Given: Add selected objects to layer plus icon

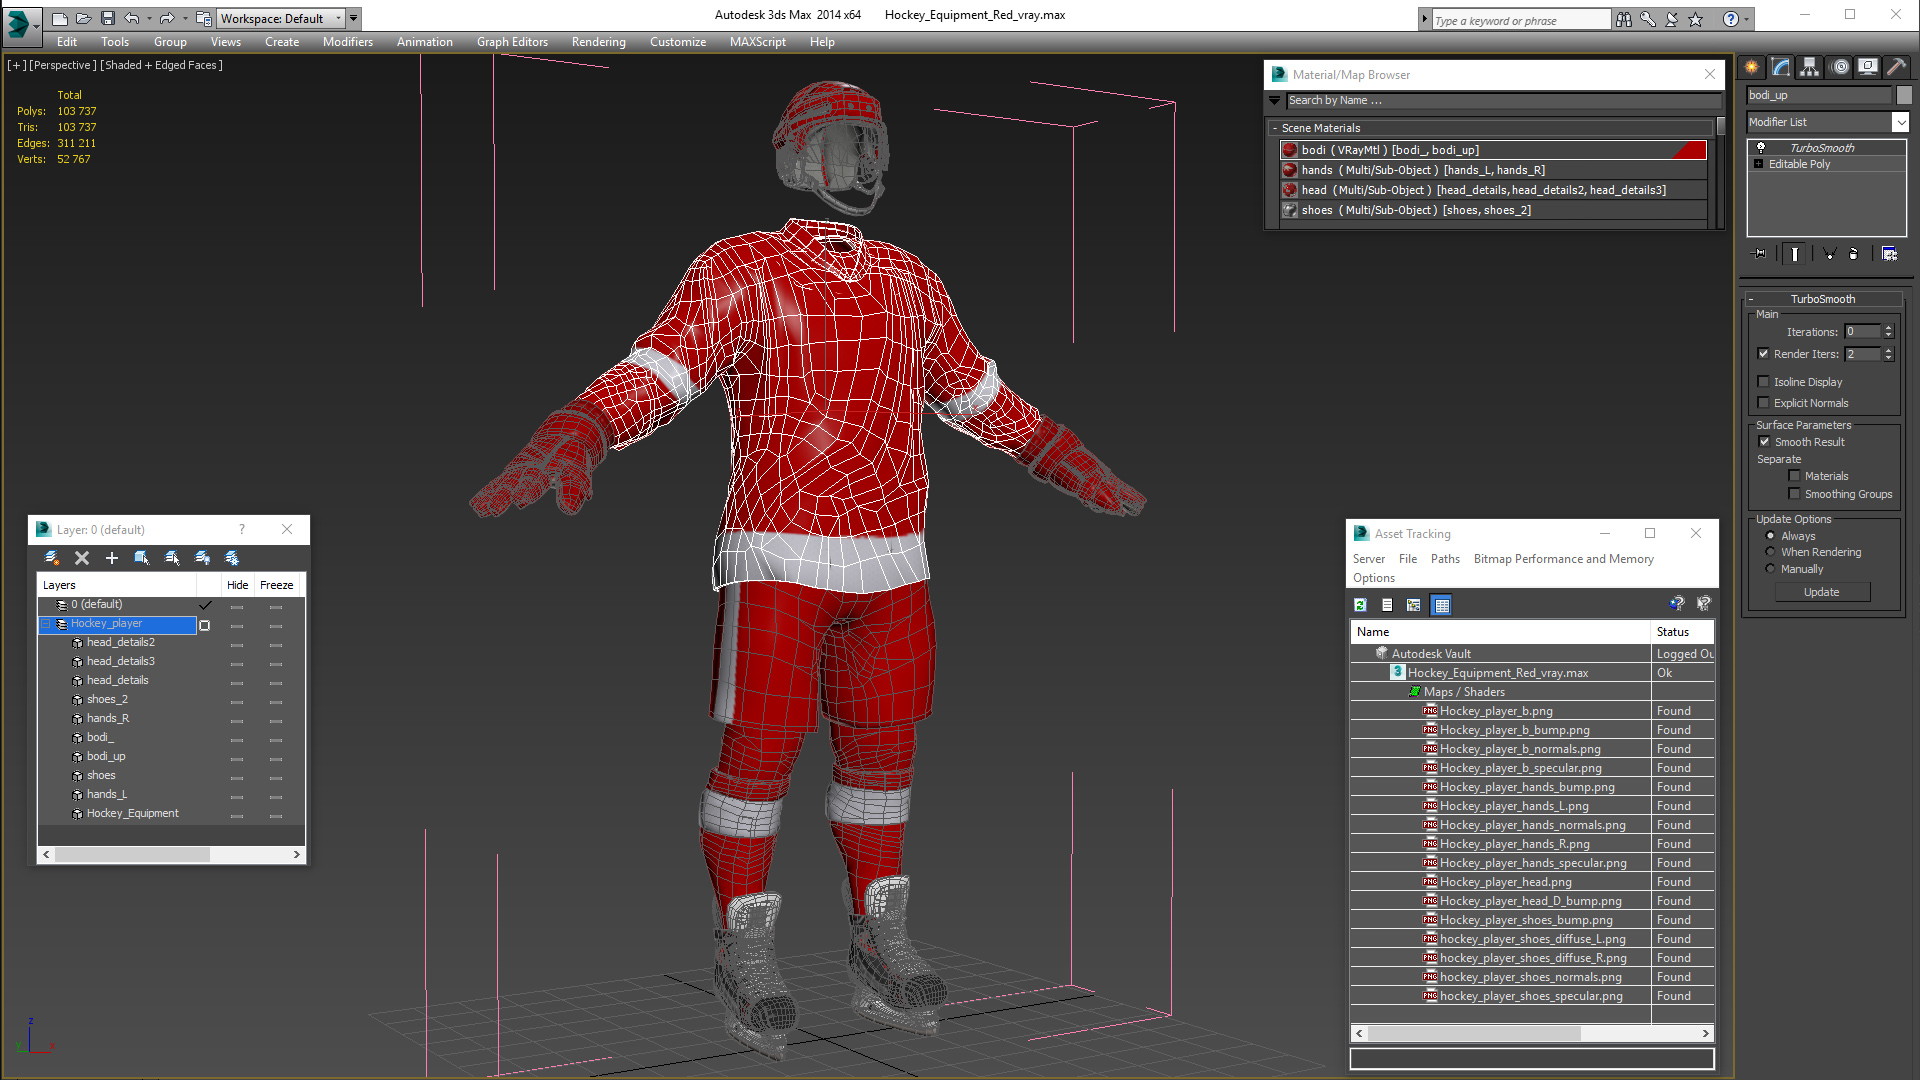Looking at the screenshot, I should tap(112, 558).
